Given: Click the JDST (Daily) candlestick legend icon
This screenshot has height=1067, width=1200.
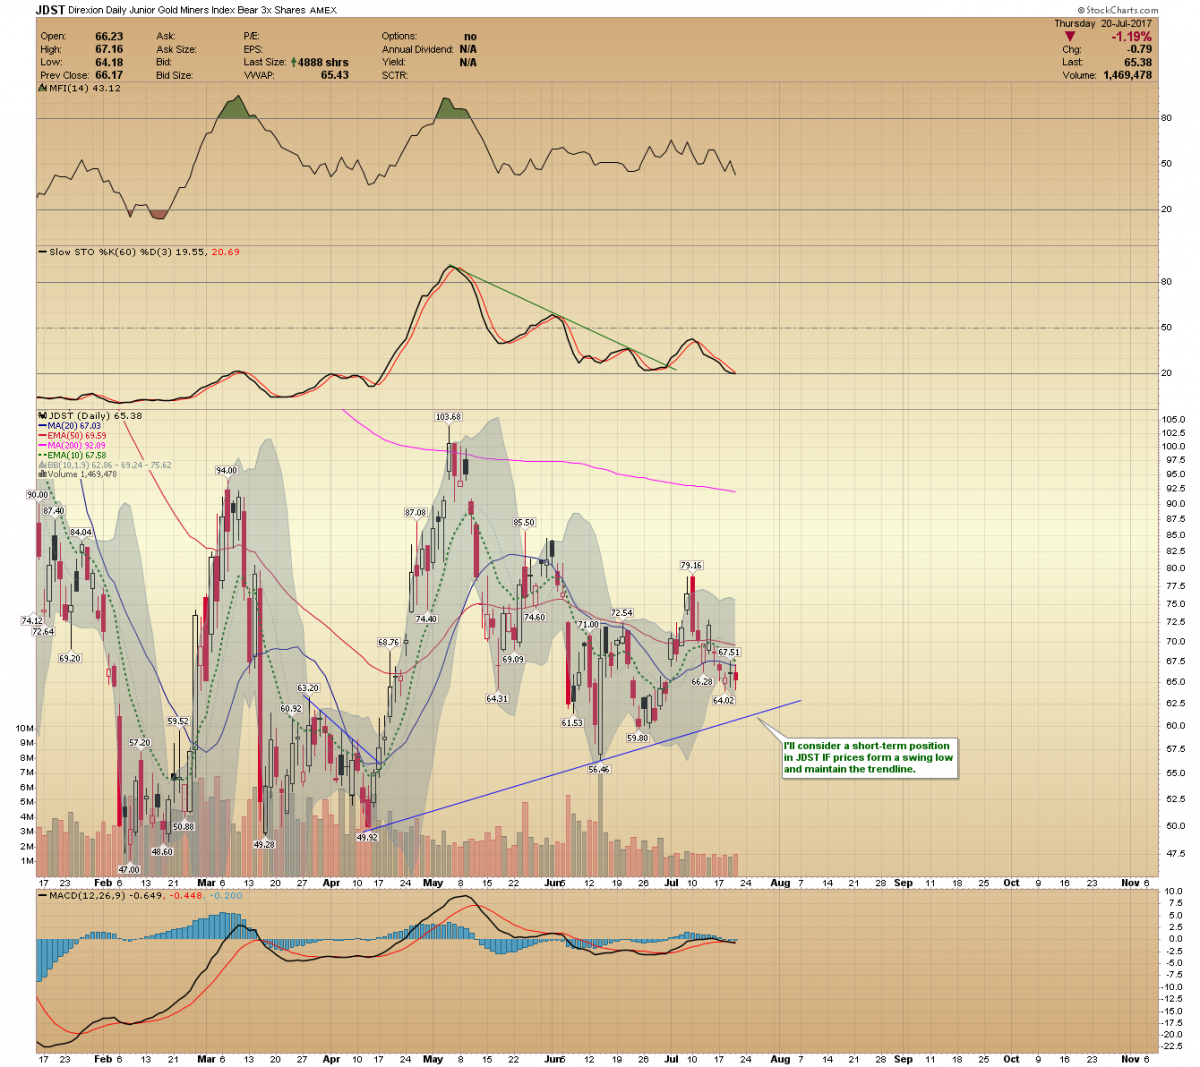Looking at the screenshot, I should pyautogui.click(x=42, y=415).
